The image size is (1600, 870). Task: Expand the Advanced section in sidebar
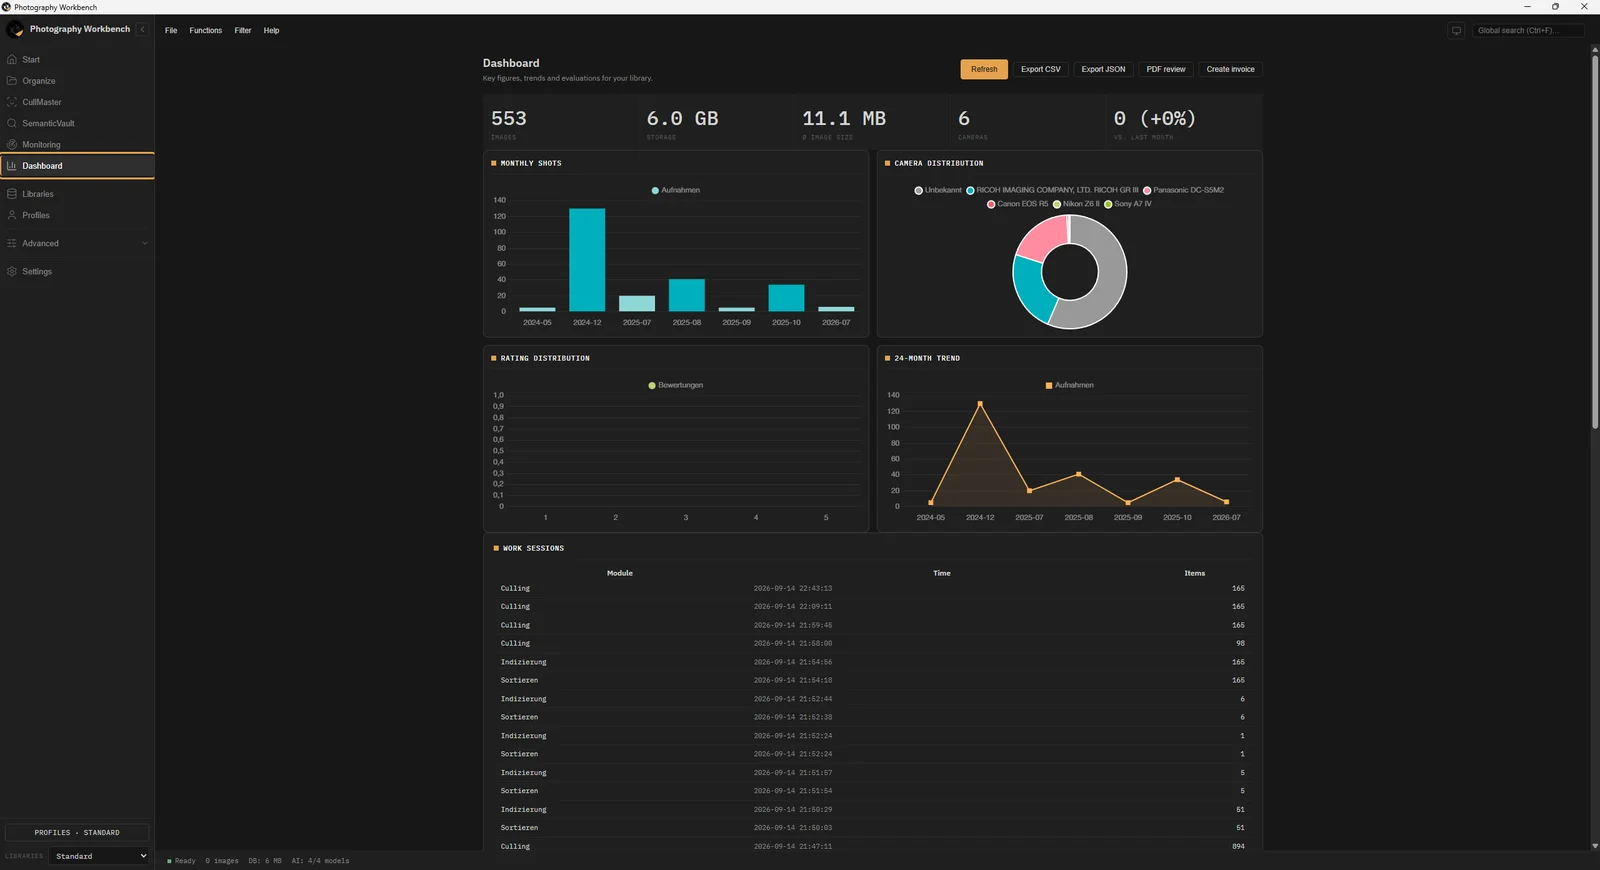point(77,244)
